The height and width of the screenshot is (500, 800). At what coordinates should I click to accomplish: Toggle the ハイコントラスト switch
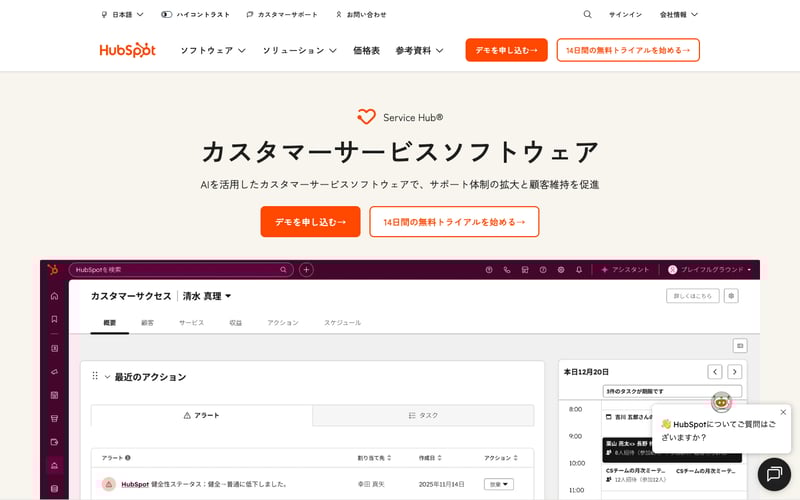(166, 14)
